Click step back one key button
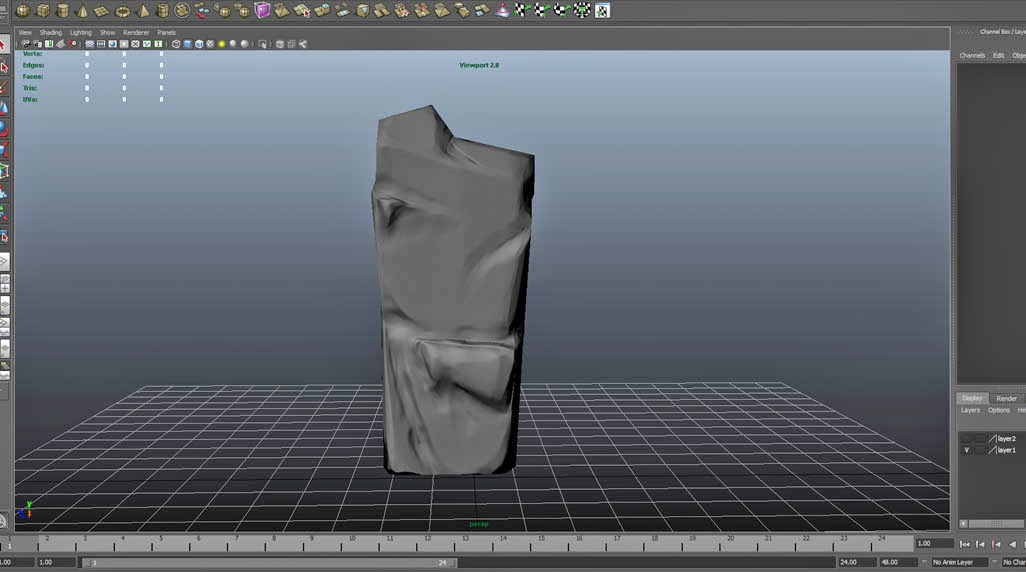Viewport: 1026px width, 572px height. tap(996, 544)
